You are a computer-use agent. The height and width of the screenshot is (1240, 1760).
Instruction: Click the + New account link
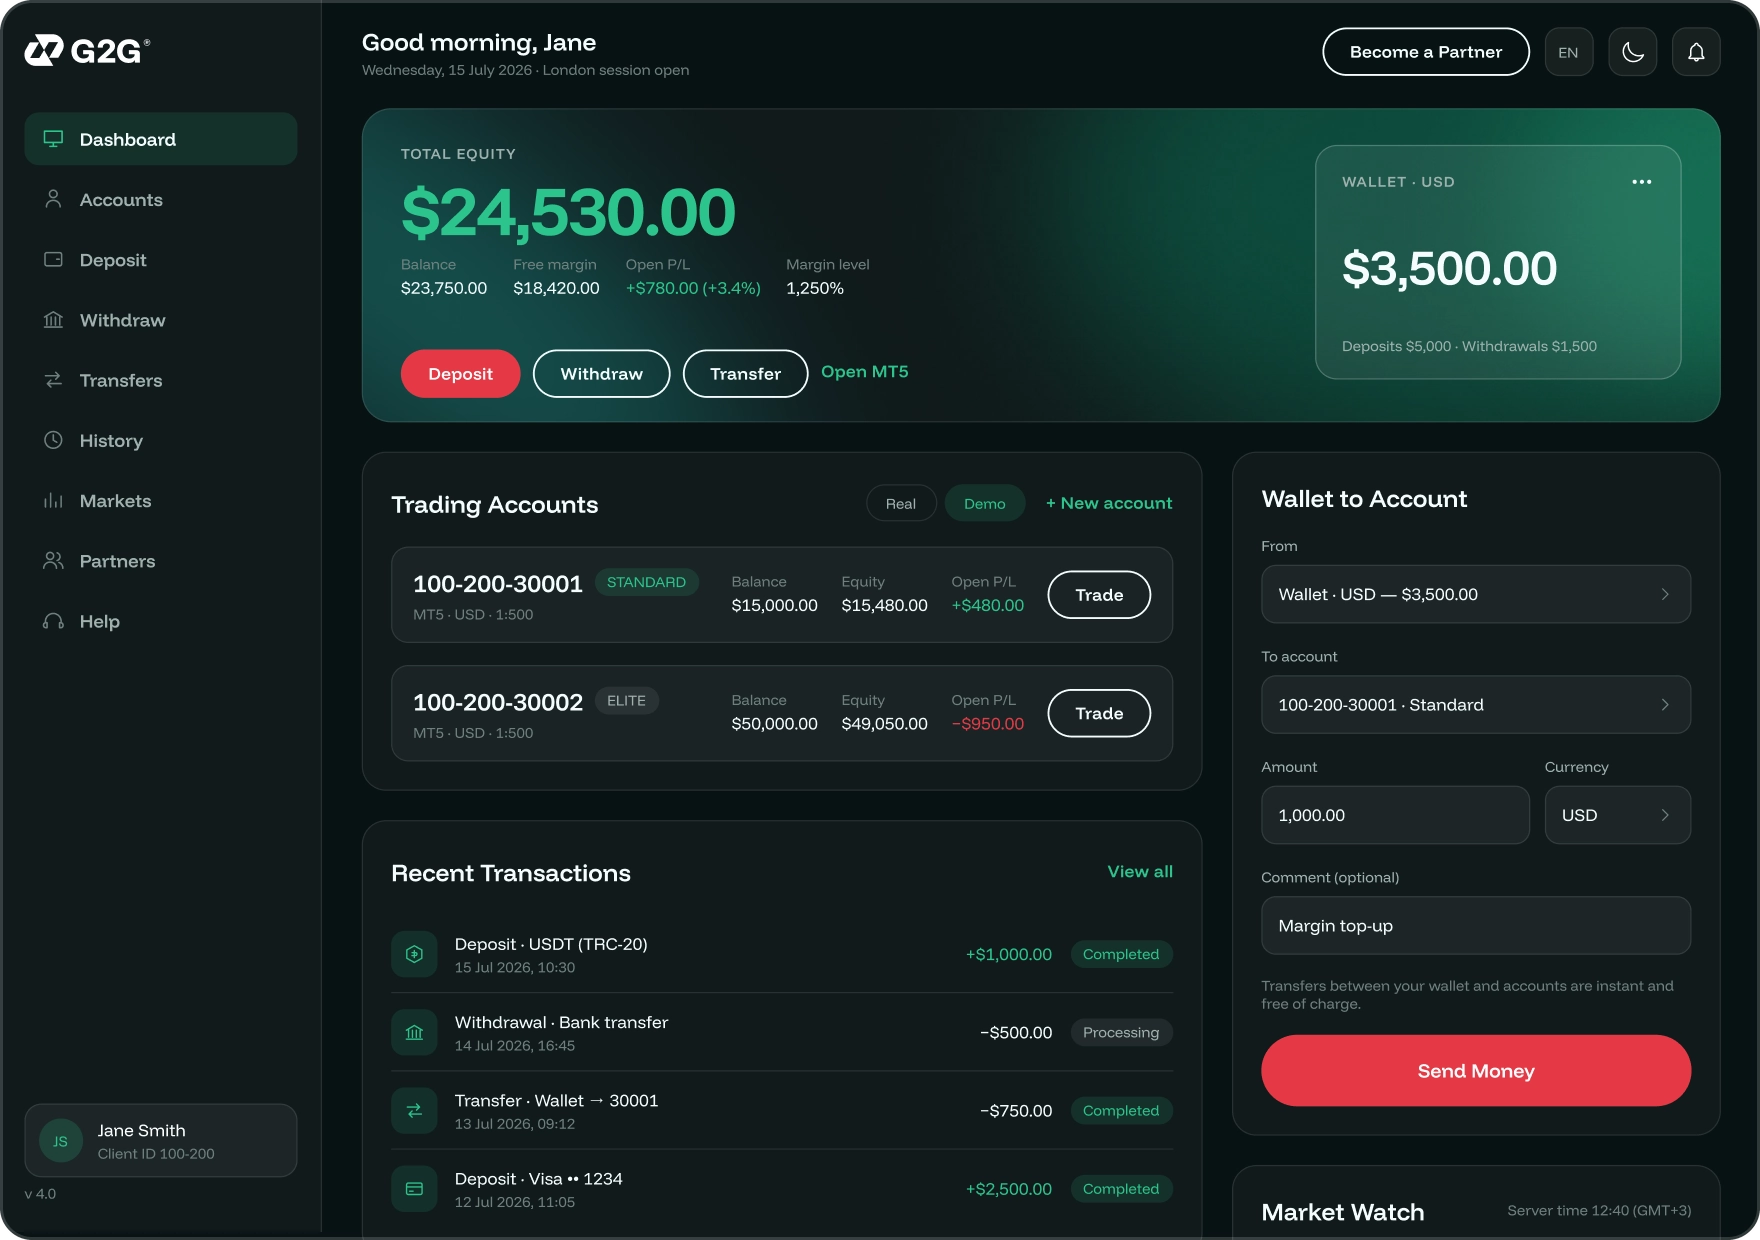[x=1109, y=503]
